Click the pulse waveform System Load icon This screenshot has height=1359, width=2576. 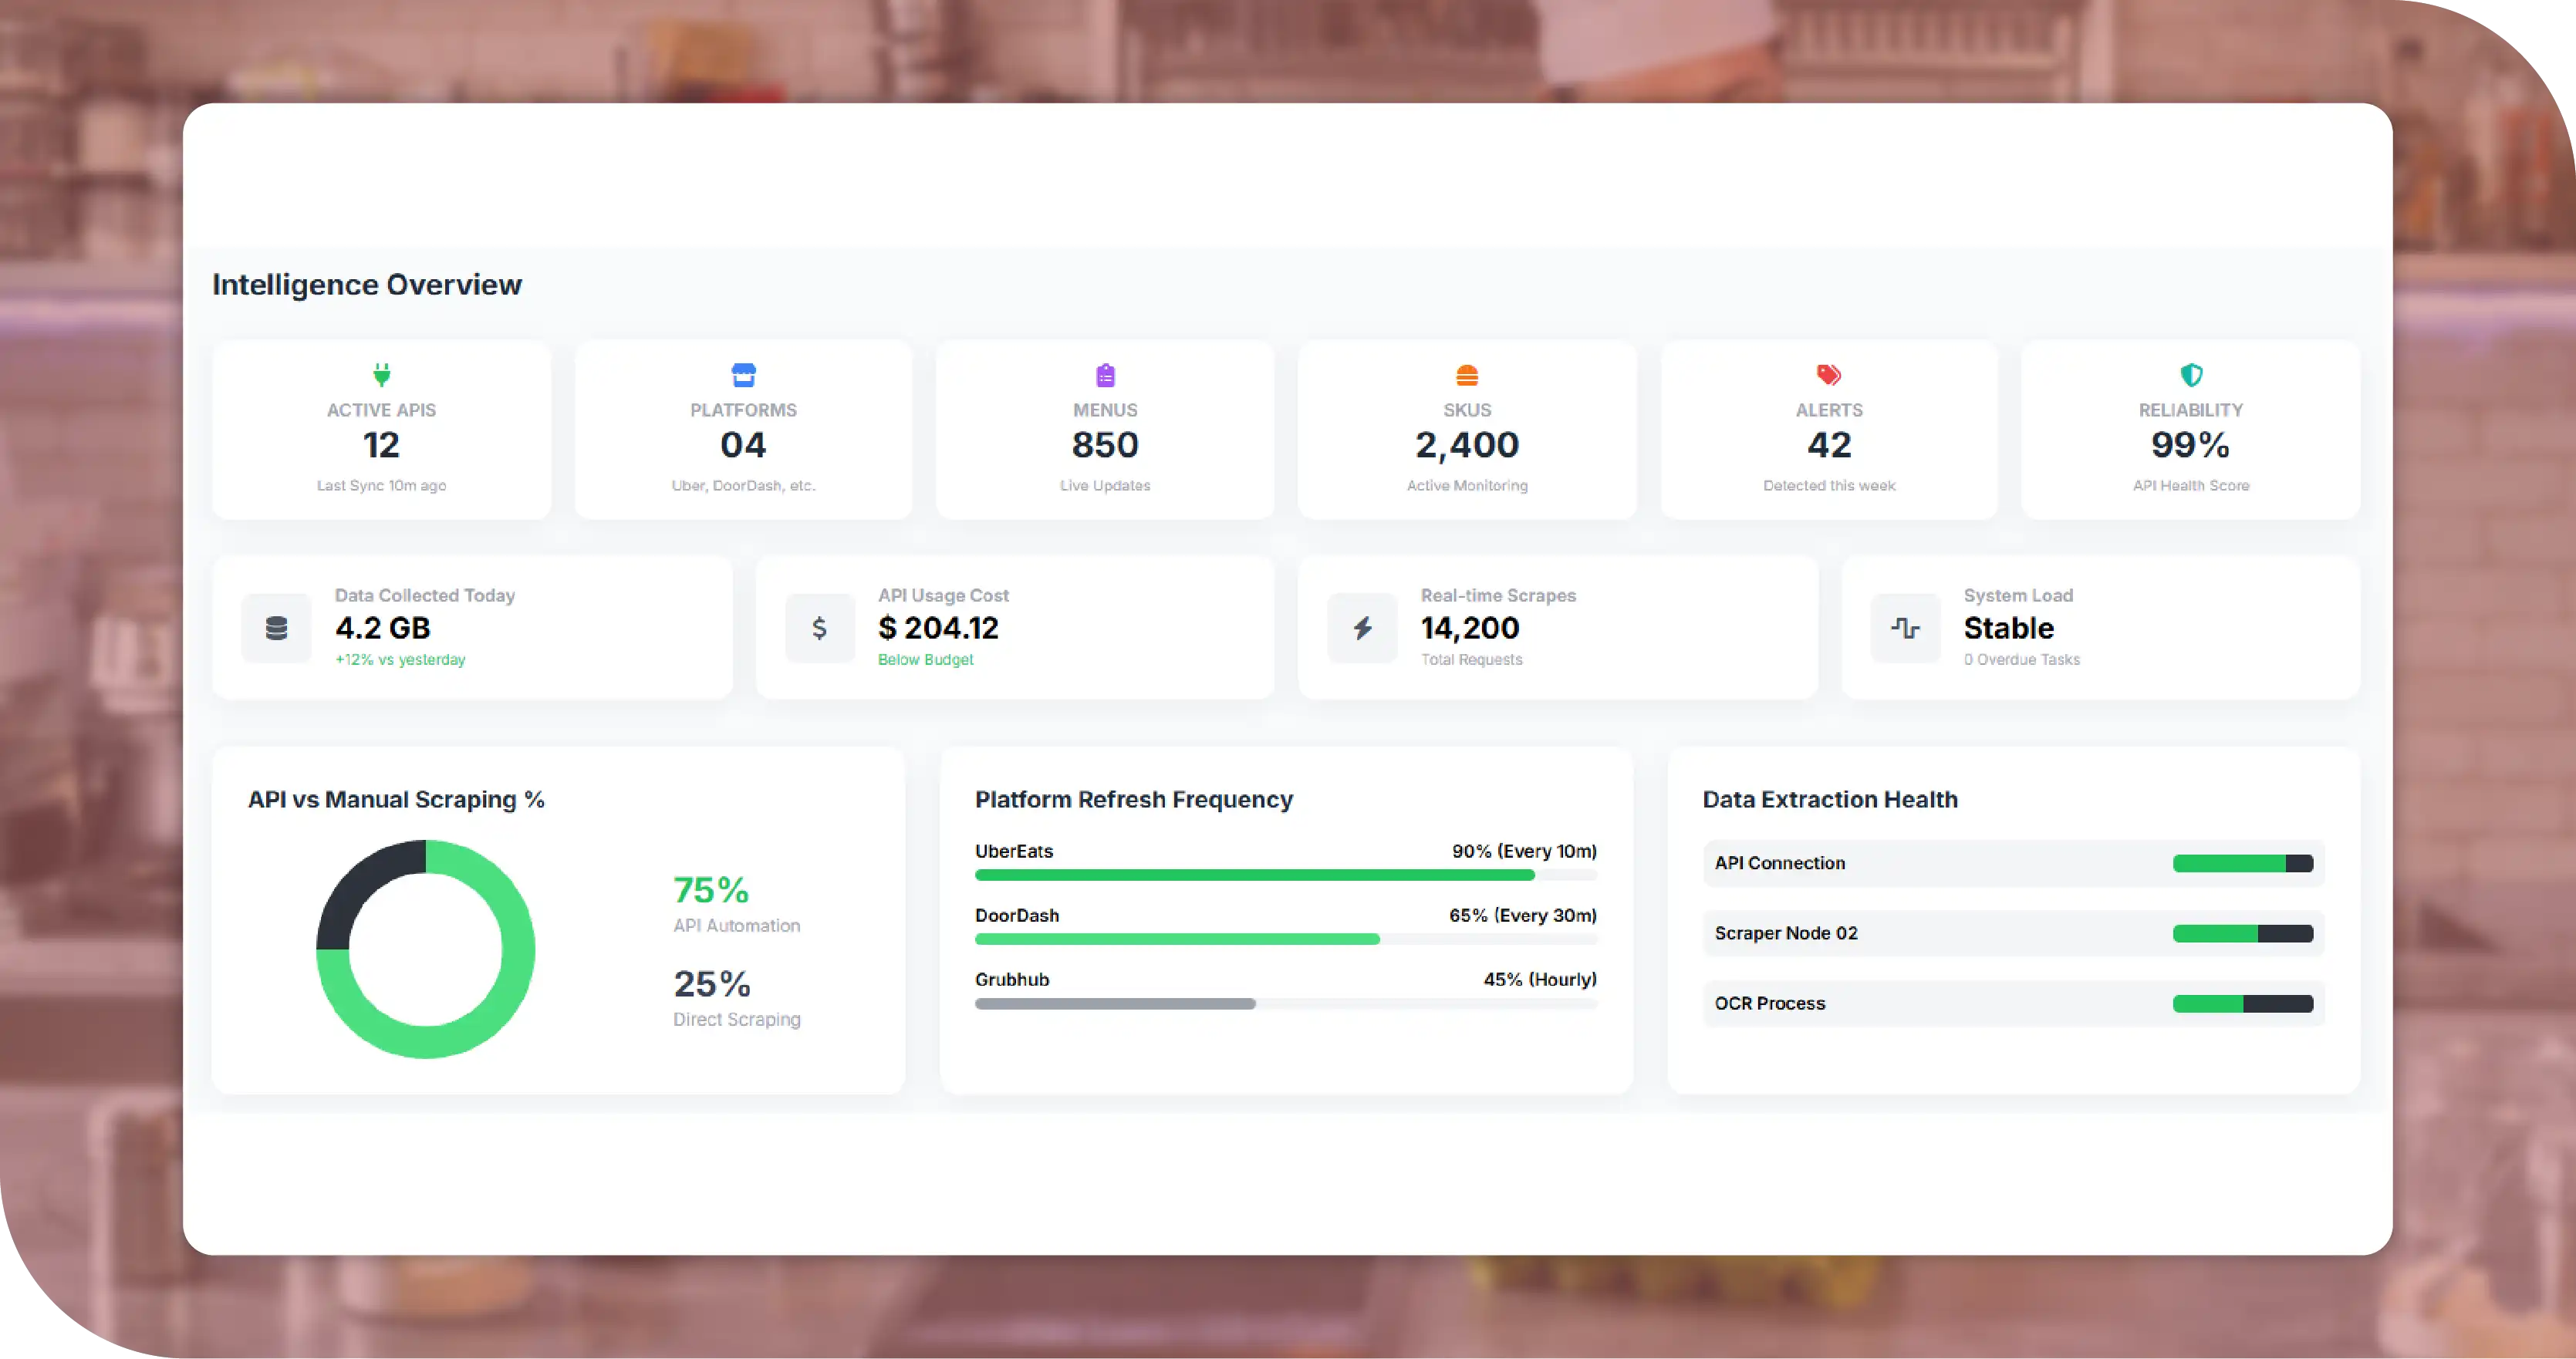click(x=1905, y=628)
